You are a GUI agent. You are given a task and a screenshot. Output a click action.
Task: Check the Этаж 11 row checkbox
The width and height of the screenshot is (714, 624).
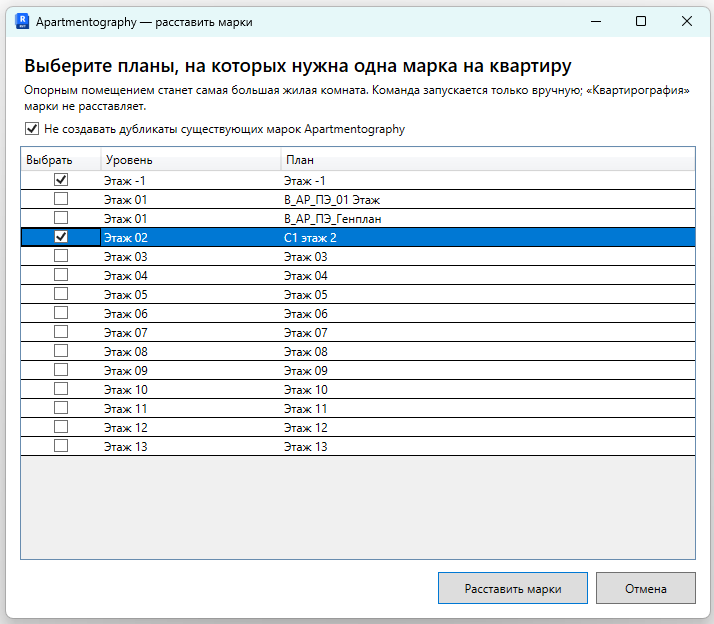click(x=61, y=408)
